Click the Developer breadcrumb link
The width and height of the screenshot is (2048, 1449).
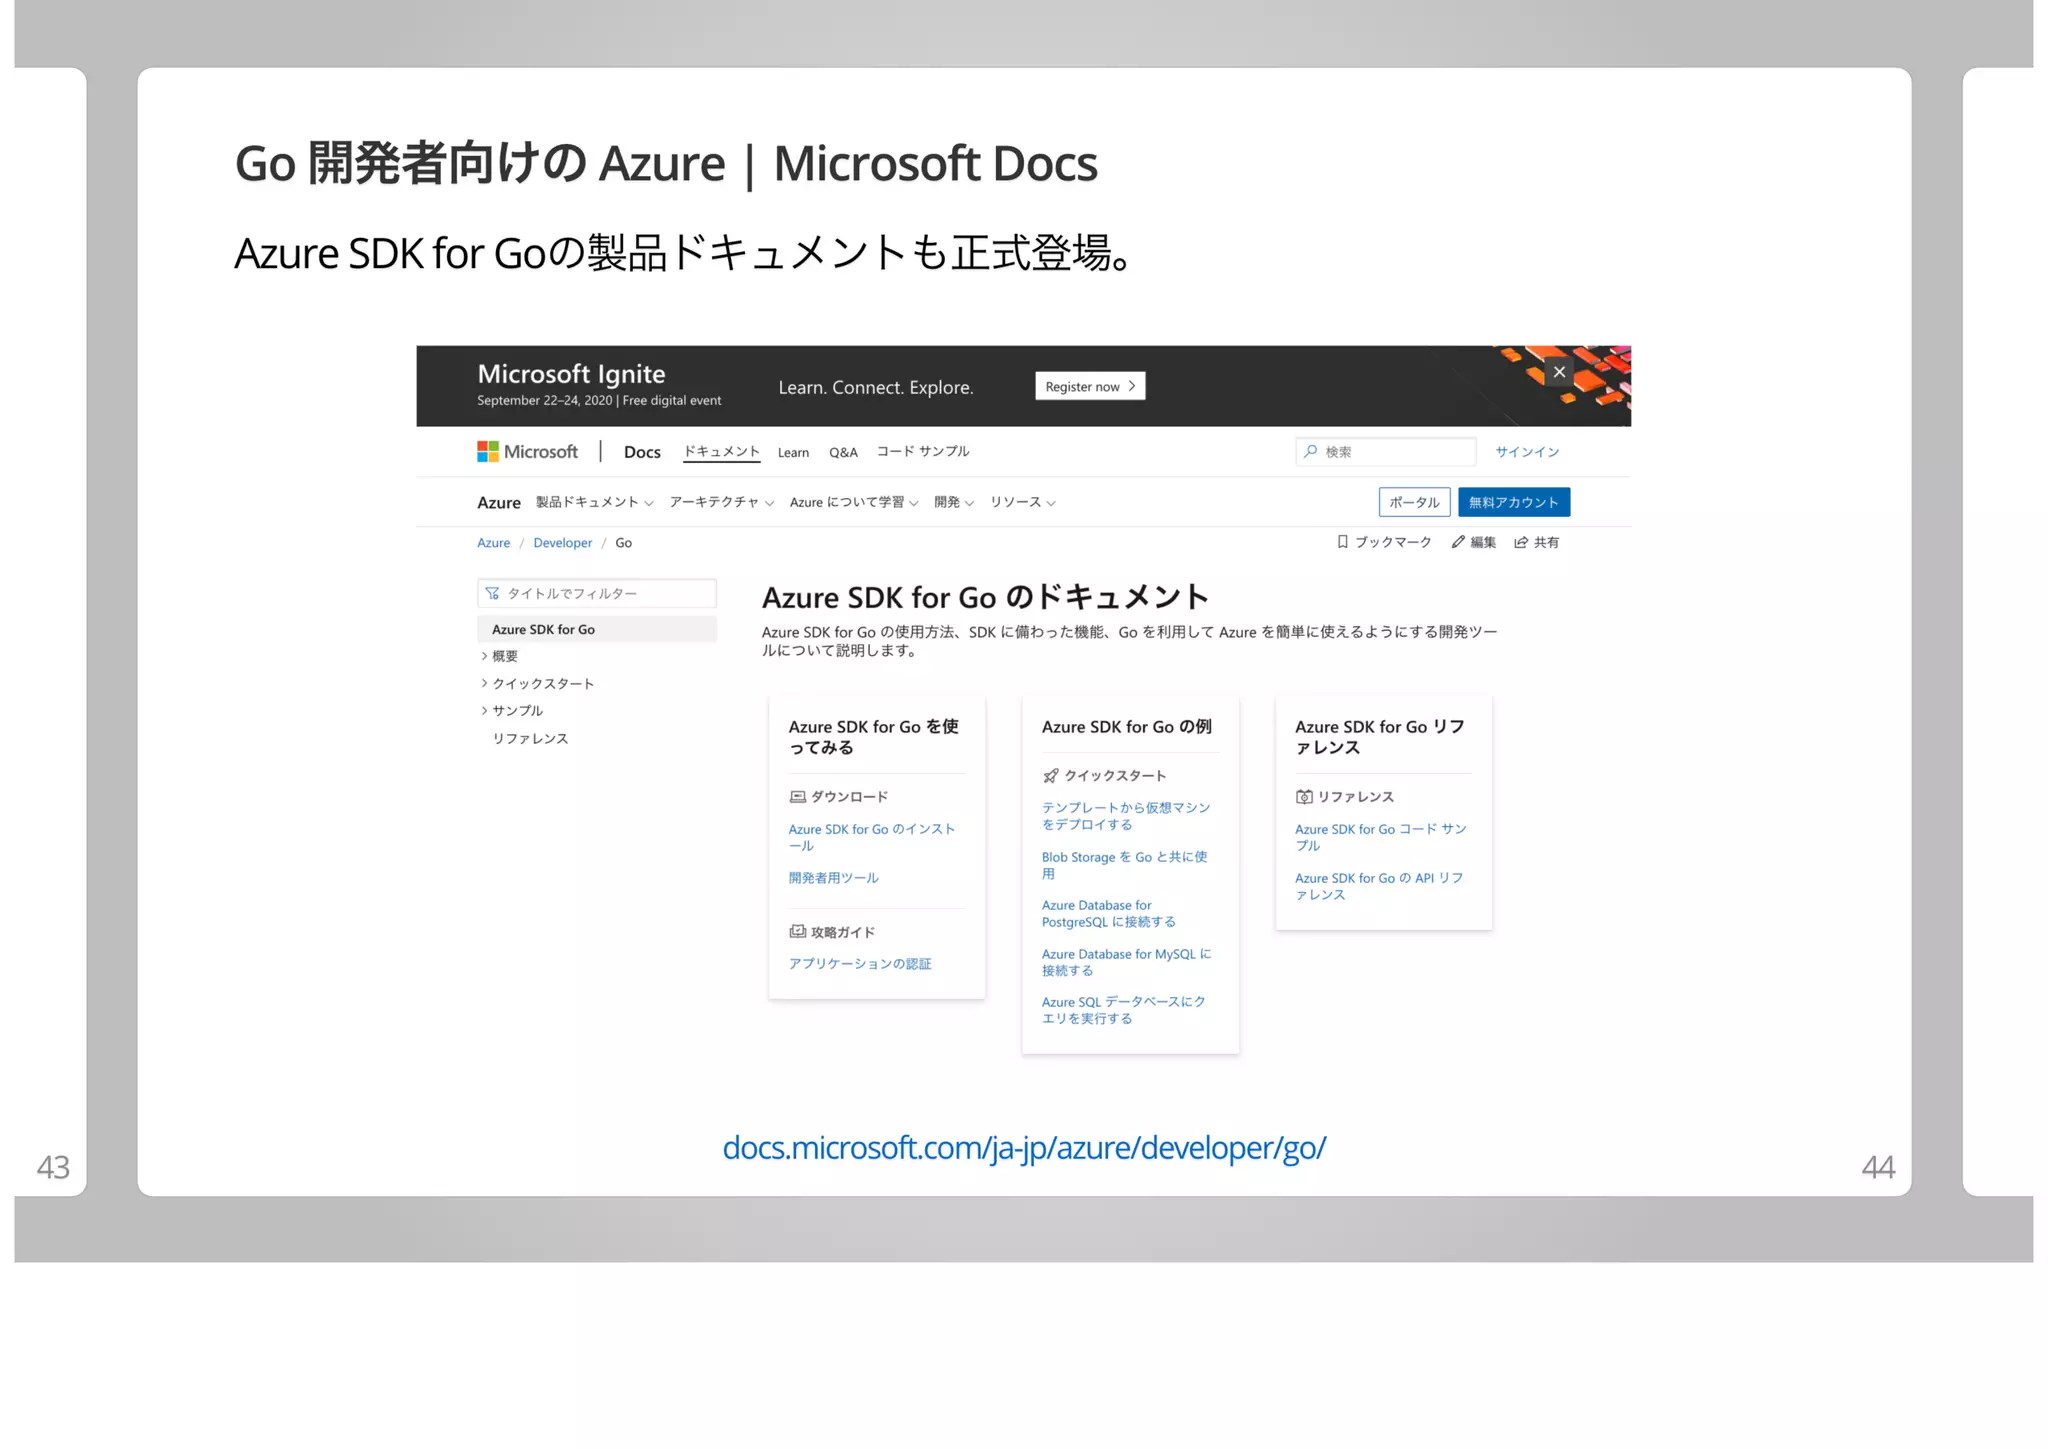(x=562, y=543)
